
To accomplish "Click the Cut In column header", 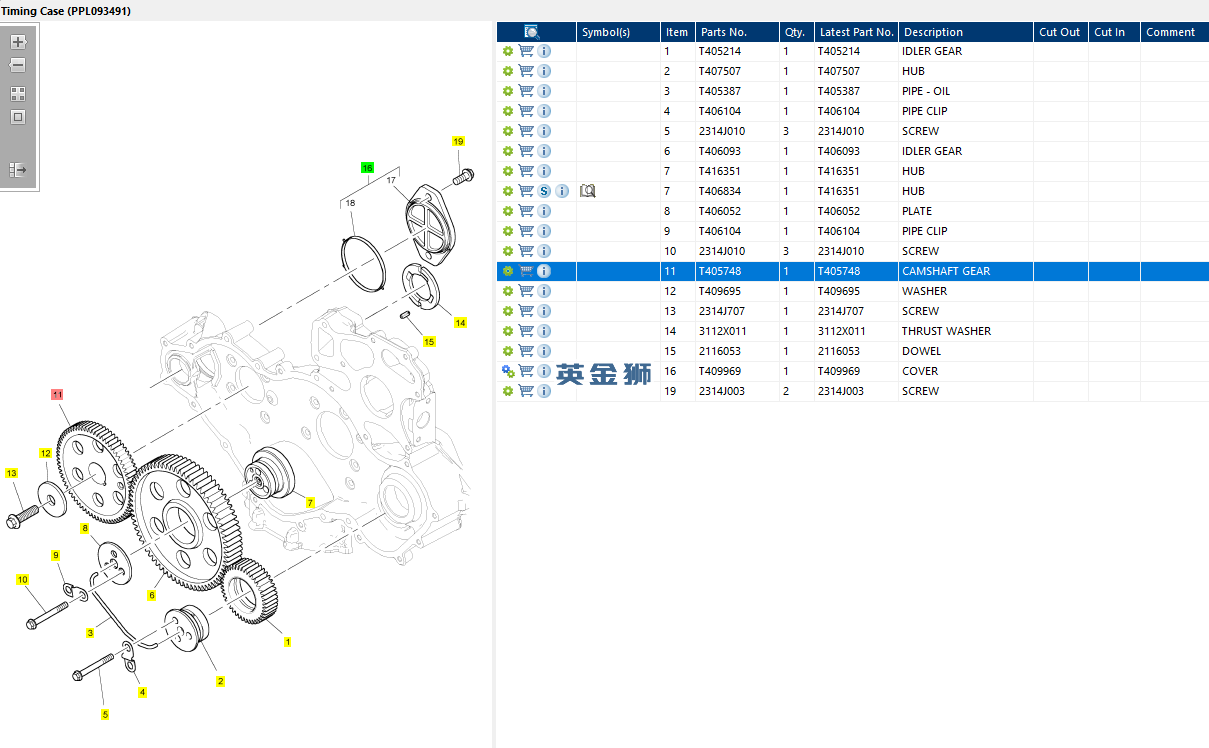I will pyautogui.click(x=1114, y=32).
